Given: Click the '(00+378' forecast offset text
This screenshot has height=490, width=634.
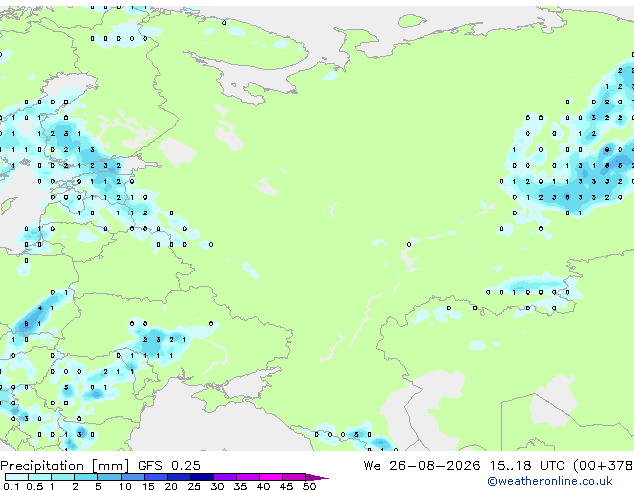Looking at the screenshot, I should click(x=603, y=466).
